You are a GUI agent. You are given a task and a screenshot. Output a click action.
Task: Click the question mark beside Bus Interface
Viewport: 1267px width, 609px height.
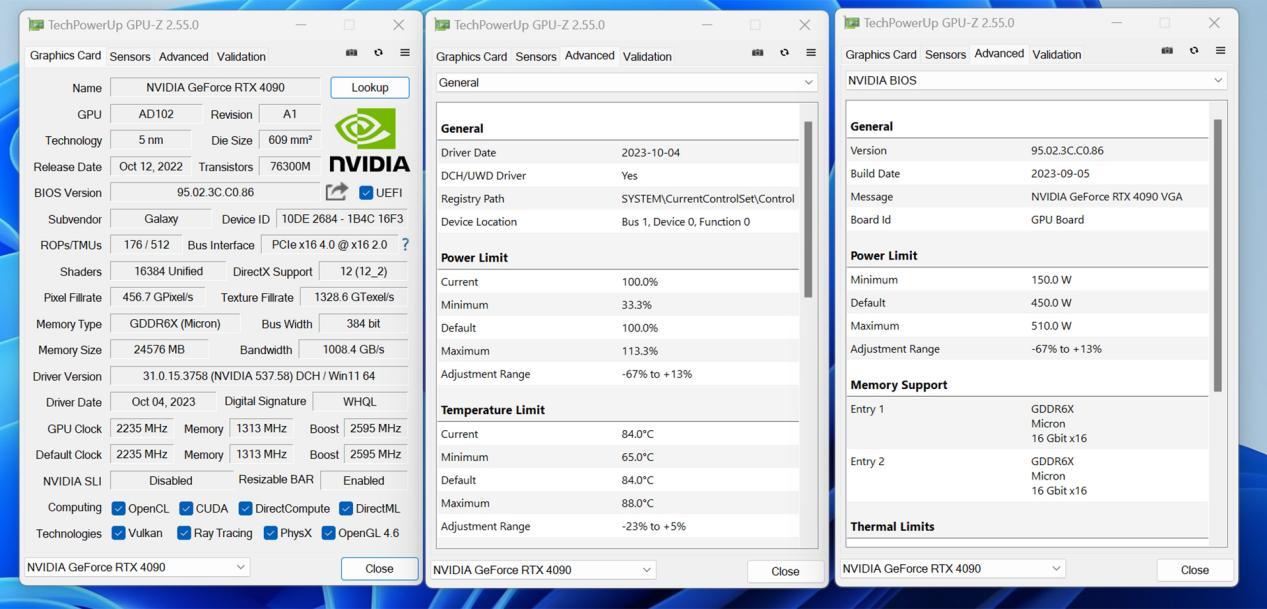[405, 244]
